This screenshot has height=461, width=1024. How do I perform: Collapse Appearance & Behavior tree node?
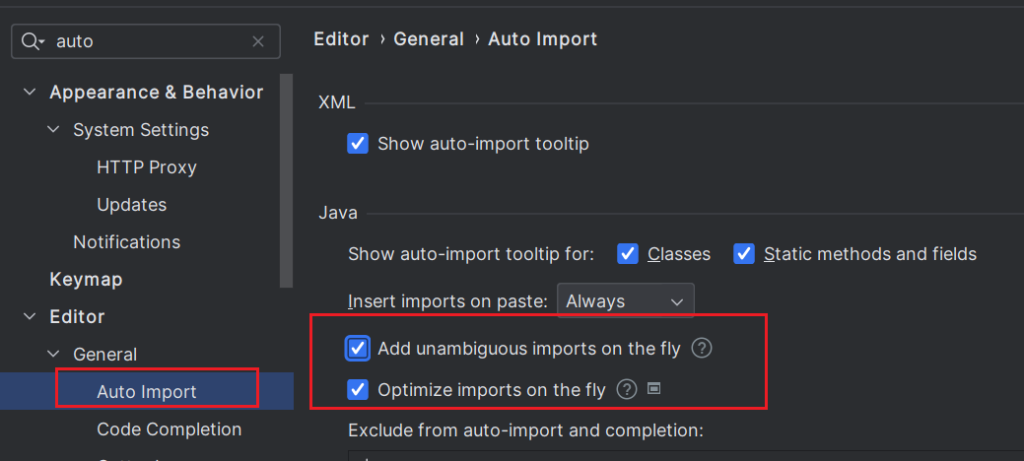click(x=28, y=92)
